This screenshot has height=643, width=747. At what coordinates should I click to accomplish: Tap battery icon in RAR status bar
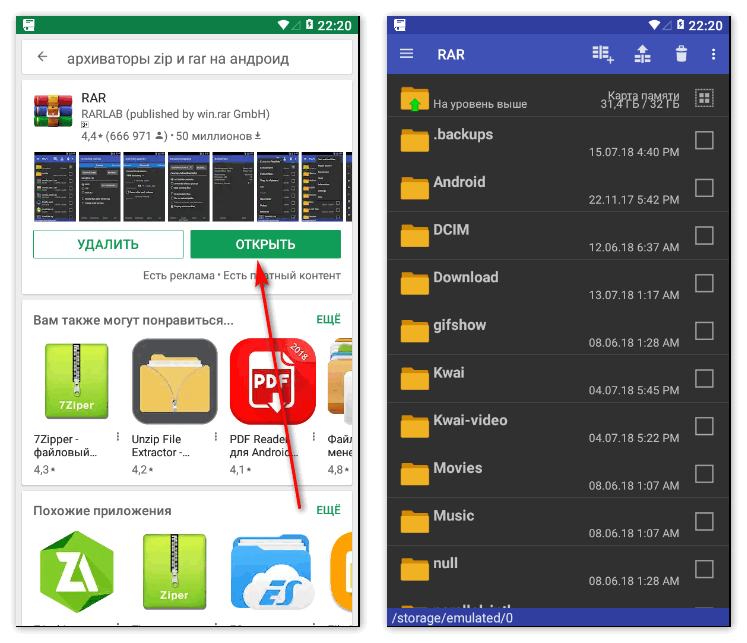pos(680,24)
